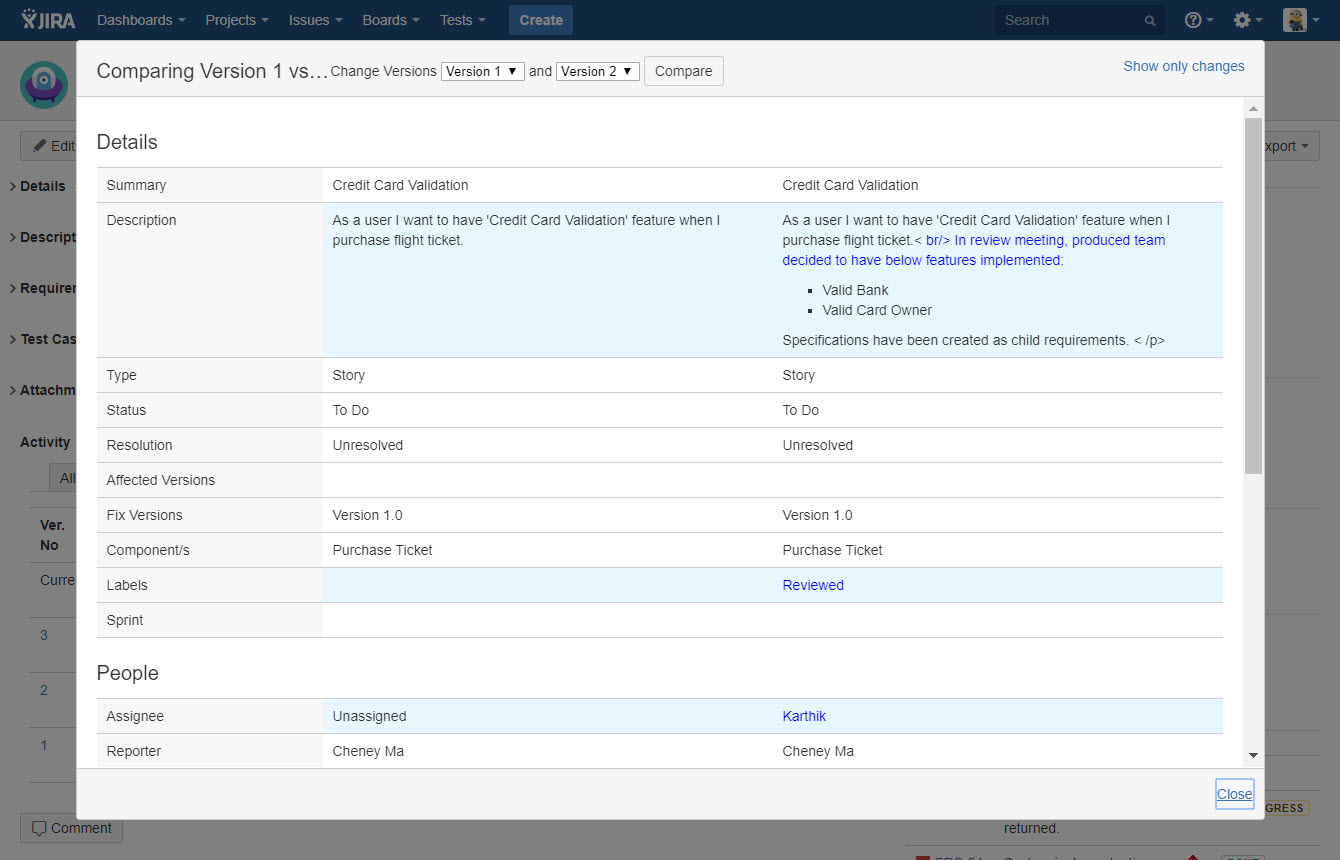Expand the Issues dropdown menu
This screenshot has height=860, width=1340.
point(315,20)
